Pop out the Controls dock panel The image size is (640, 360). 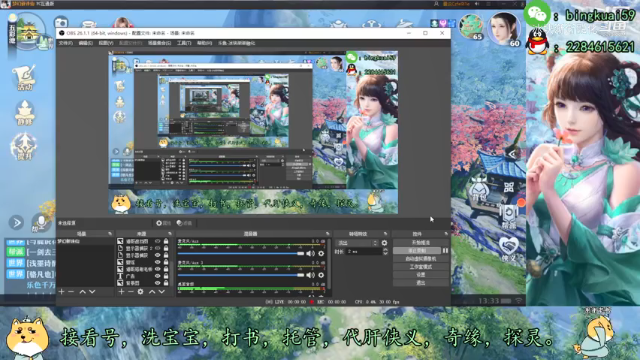coord(446,234)
